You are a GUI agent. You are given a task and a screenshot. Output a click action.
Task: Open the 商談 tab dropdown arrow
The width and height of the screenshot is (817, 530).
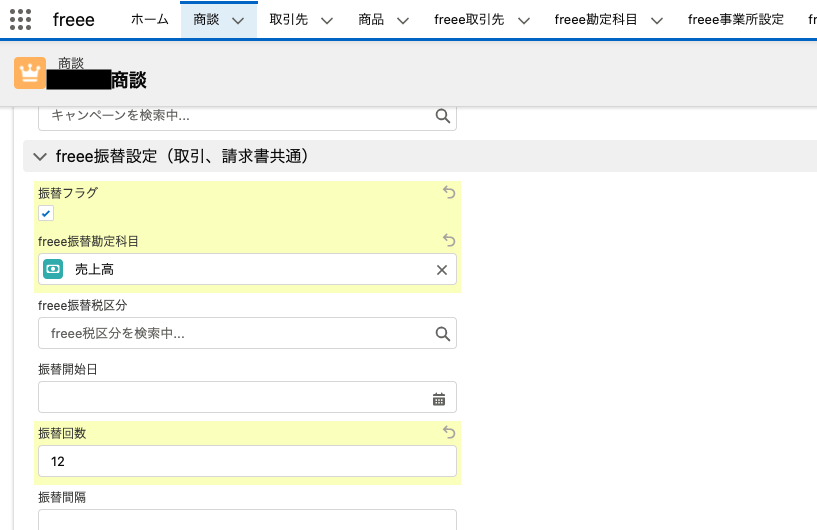tap(238, 21)
